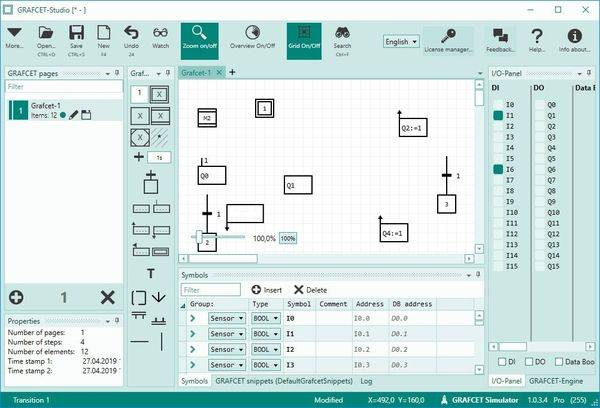Click Delete in Symbols panel
Image resolution: width=600 pixels, height=408 pixels.
pos(310,290)
